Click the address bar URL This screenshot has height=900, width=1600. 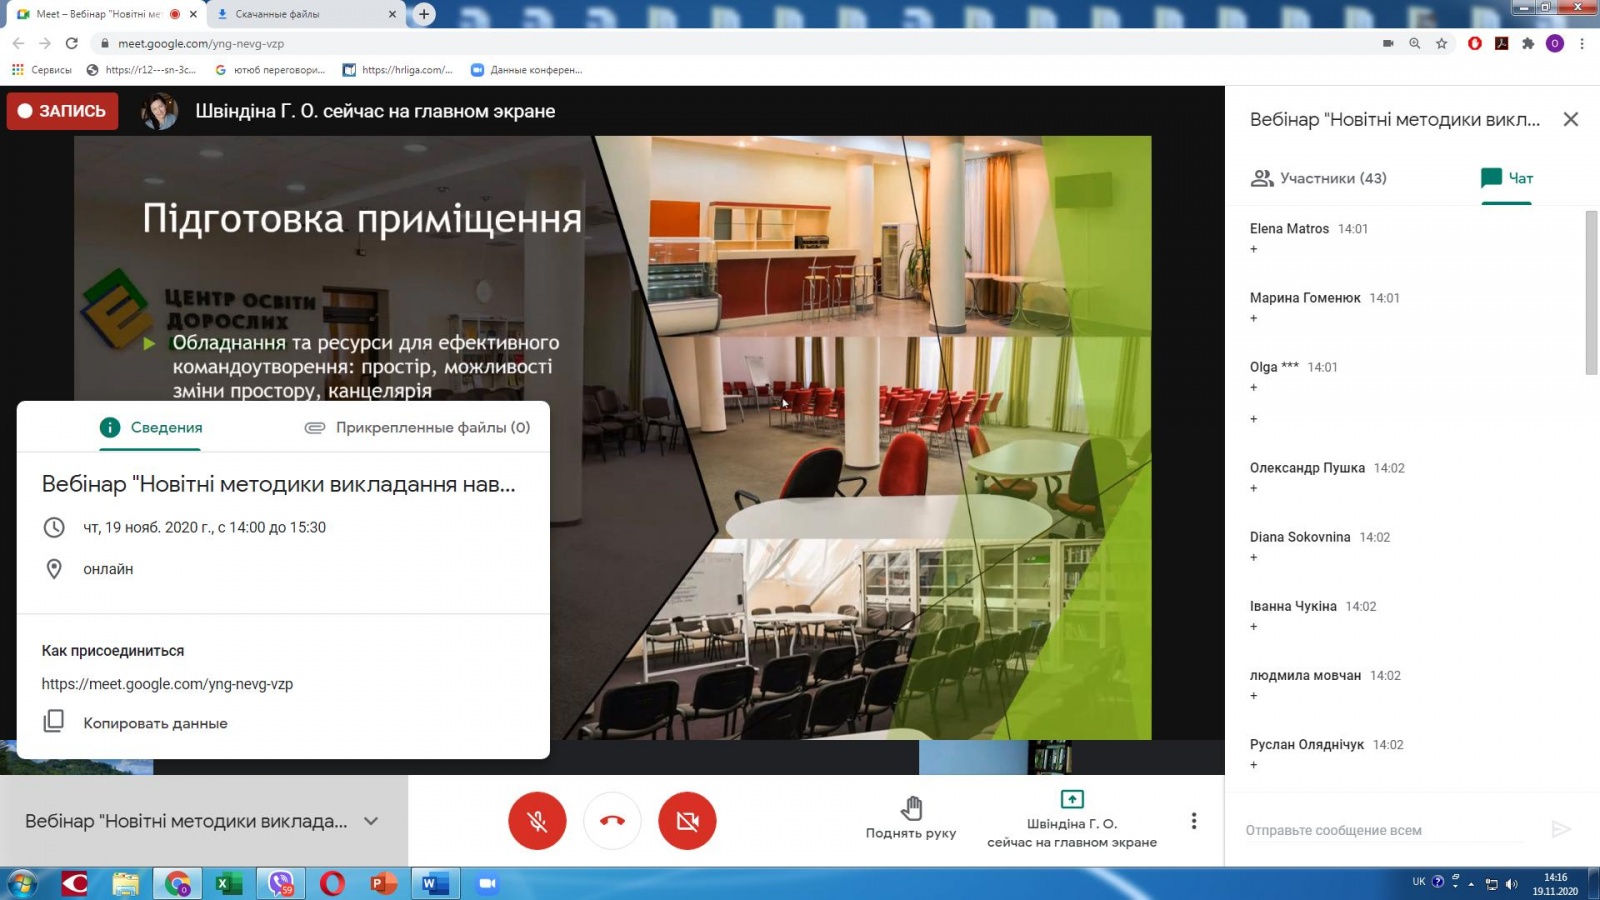(x=201, y=43)
